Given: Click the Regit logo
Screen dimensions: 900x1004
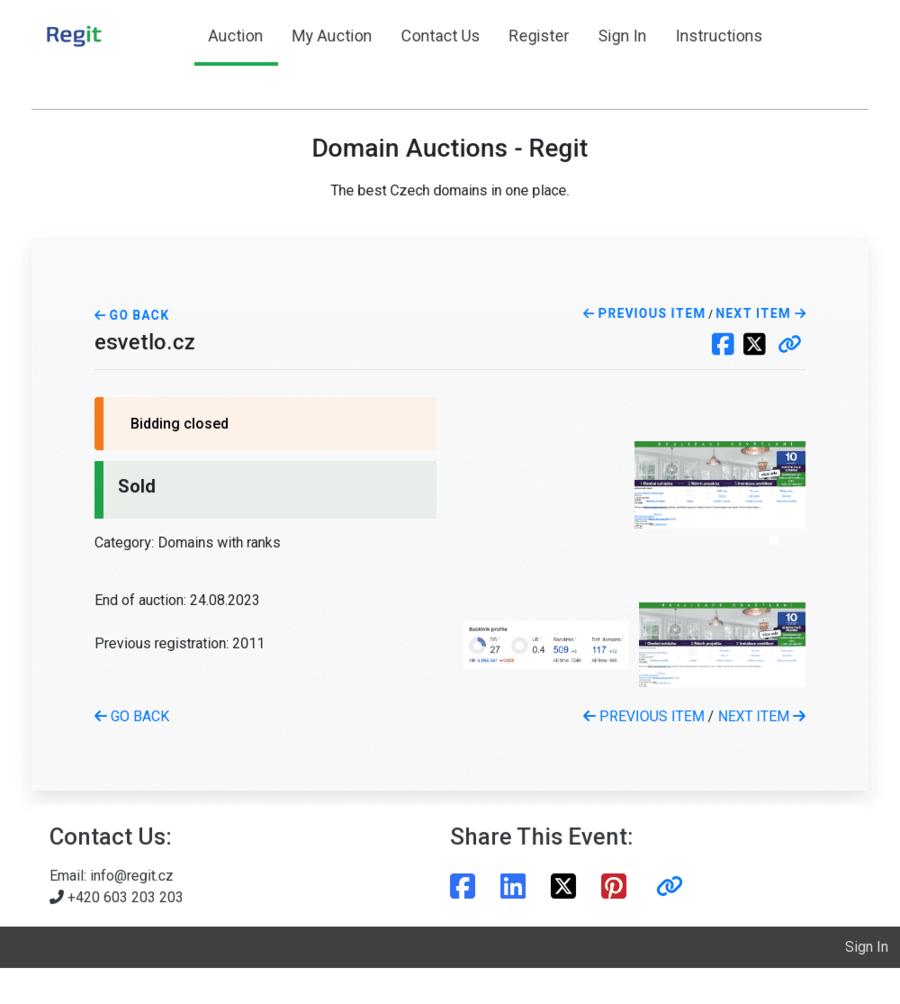Looking at the screenshot, I should [74, 36].
